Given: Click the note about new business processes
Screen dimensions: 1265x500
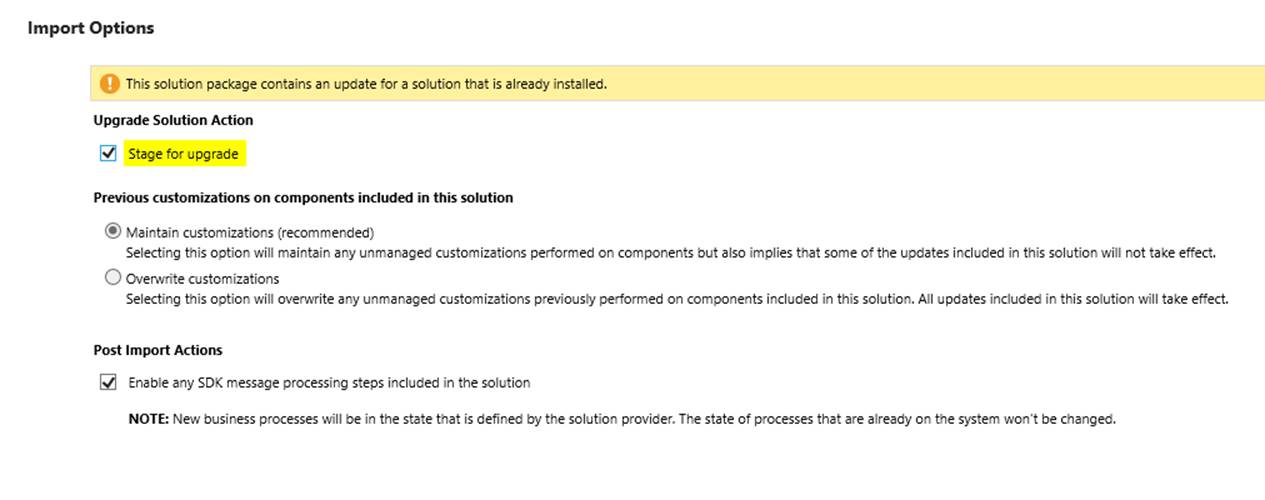Looking at the screenshot, I should (622, 419).
